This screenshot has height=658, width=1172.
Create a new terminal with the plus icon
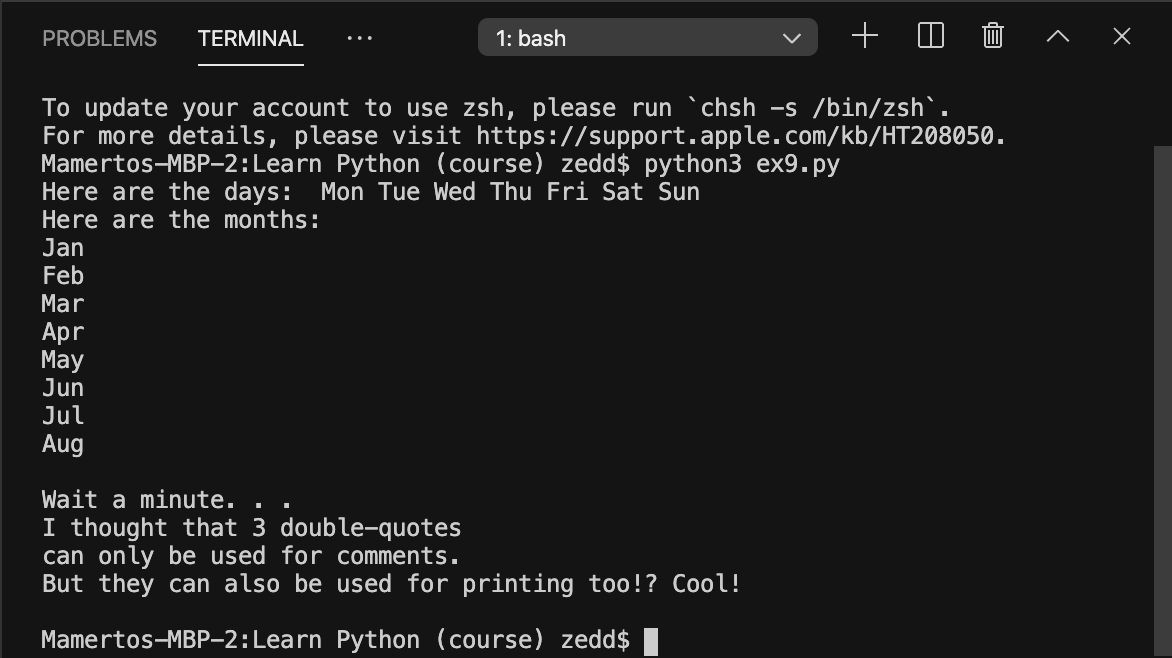[x=865, y=37]
